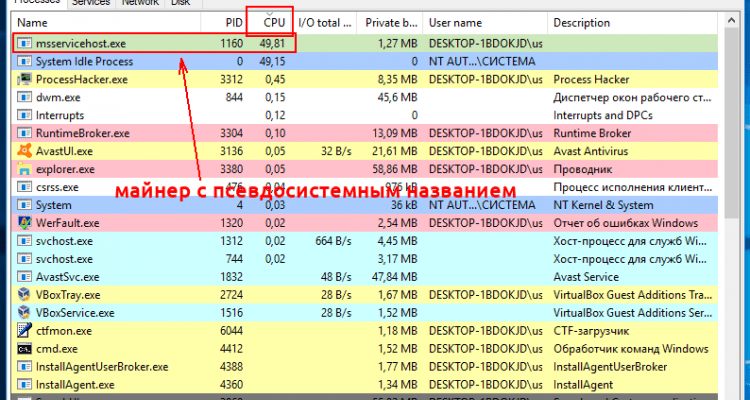Click the RuntimeBroker.exe icon

24,133
